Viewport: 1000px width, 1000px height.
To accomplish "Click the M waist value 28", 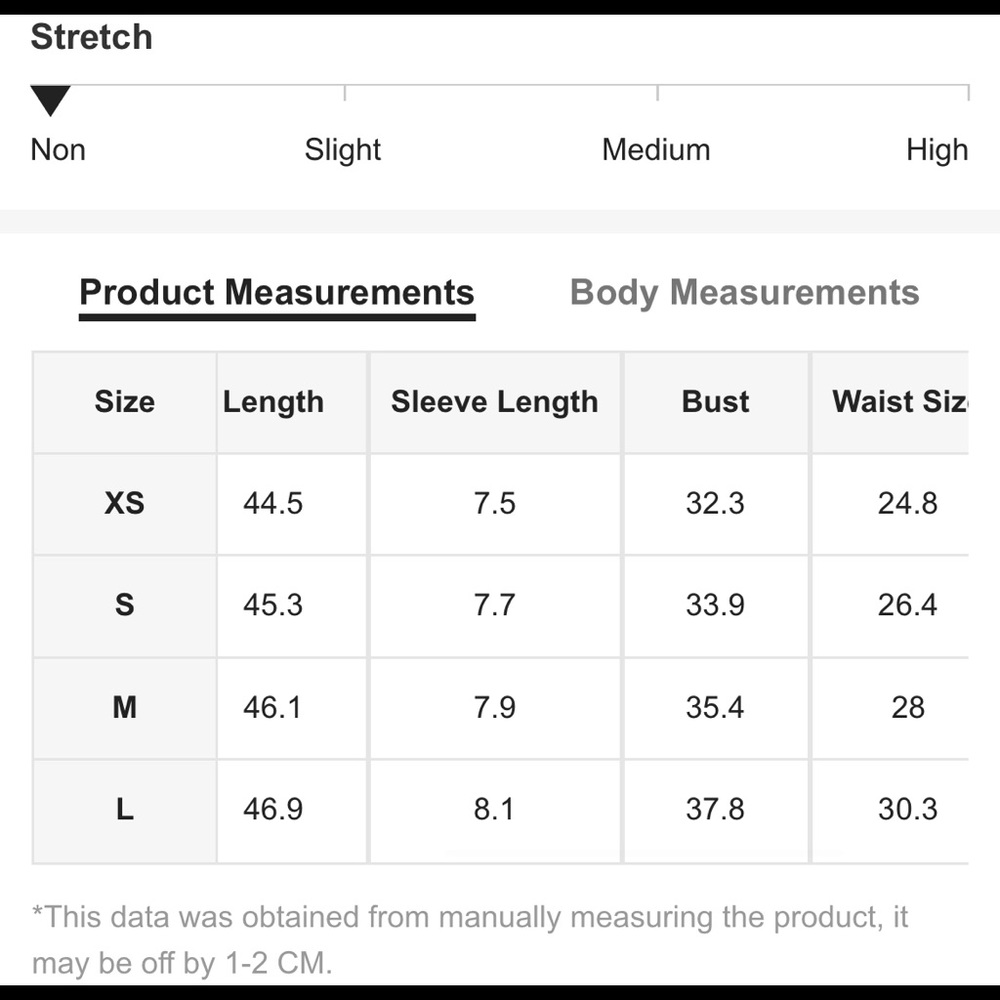I will (908, 707).
